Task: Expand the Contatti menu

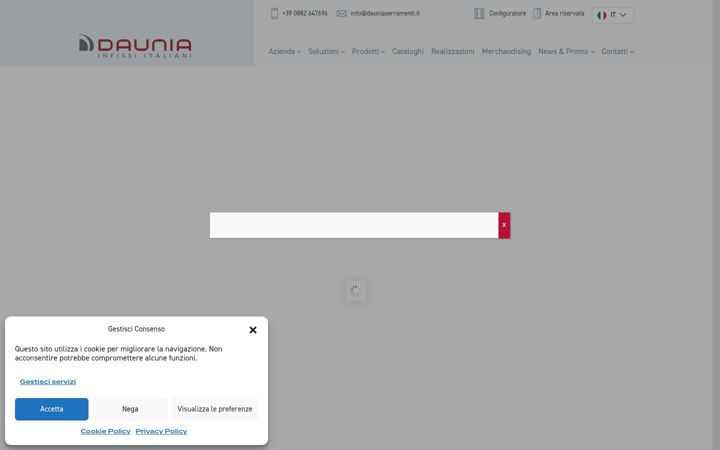Action: click(618, 51)
